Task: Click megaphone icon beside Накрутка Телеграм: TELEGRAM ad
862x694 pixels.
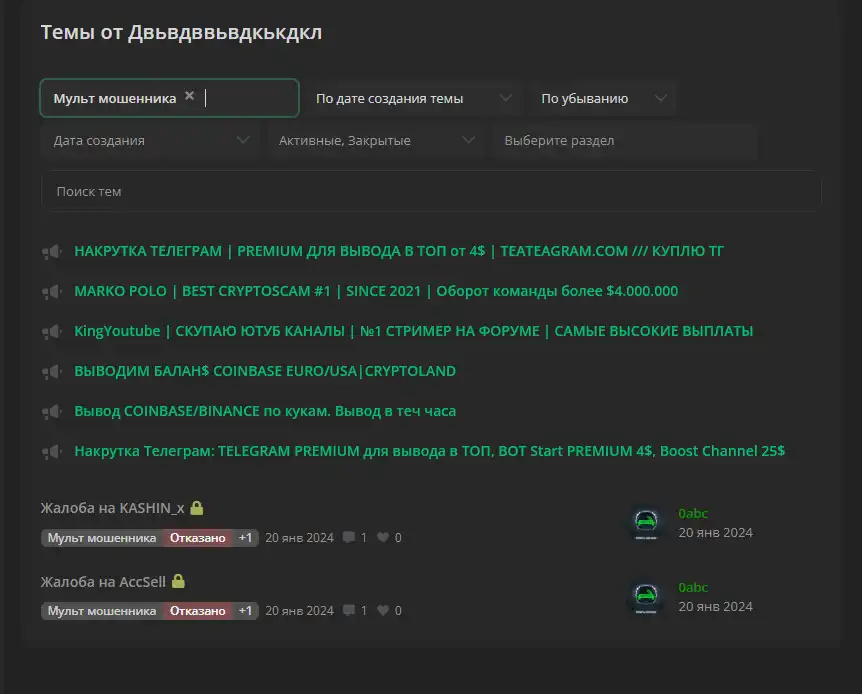Action: 52,452
